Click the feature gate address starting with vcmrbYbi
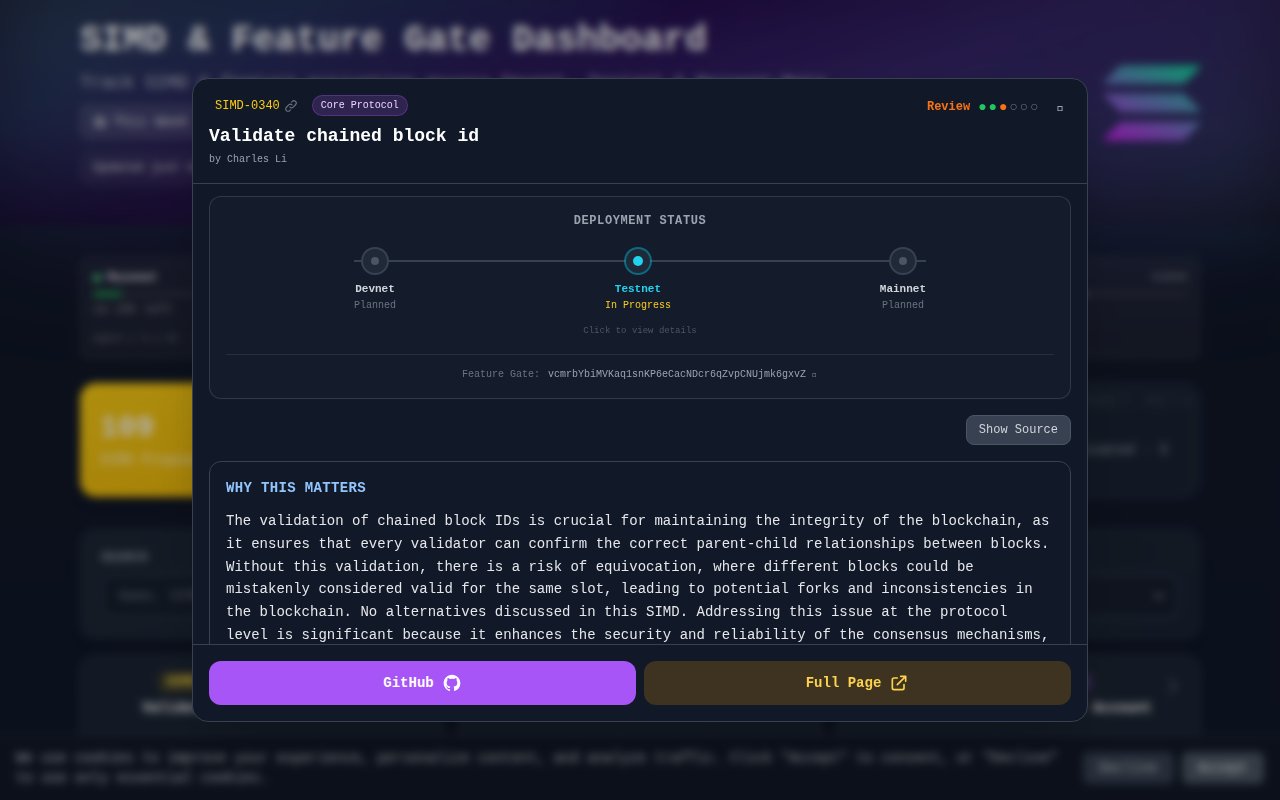Image resolution: width=1280 pixels, height=800 pixels. point(677,375)
